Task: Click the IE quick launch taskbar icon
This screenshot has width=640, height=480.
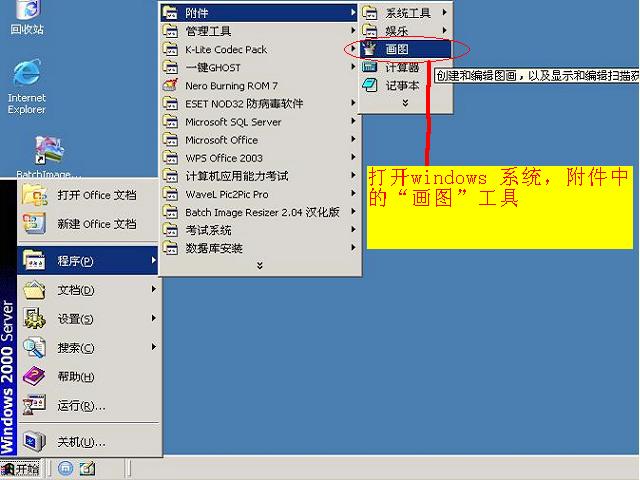Action: click(x=65, y=468)
